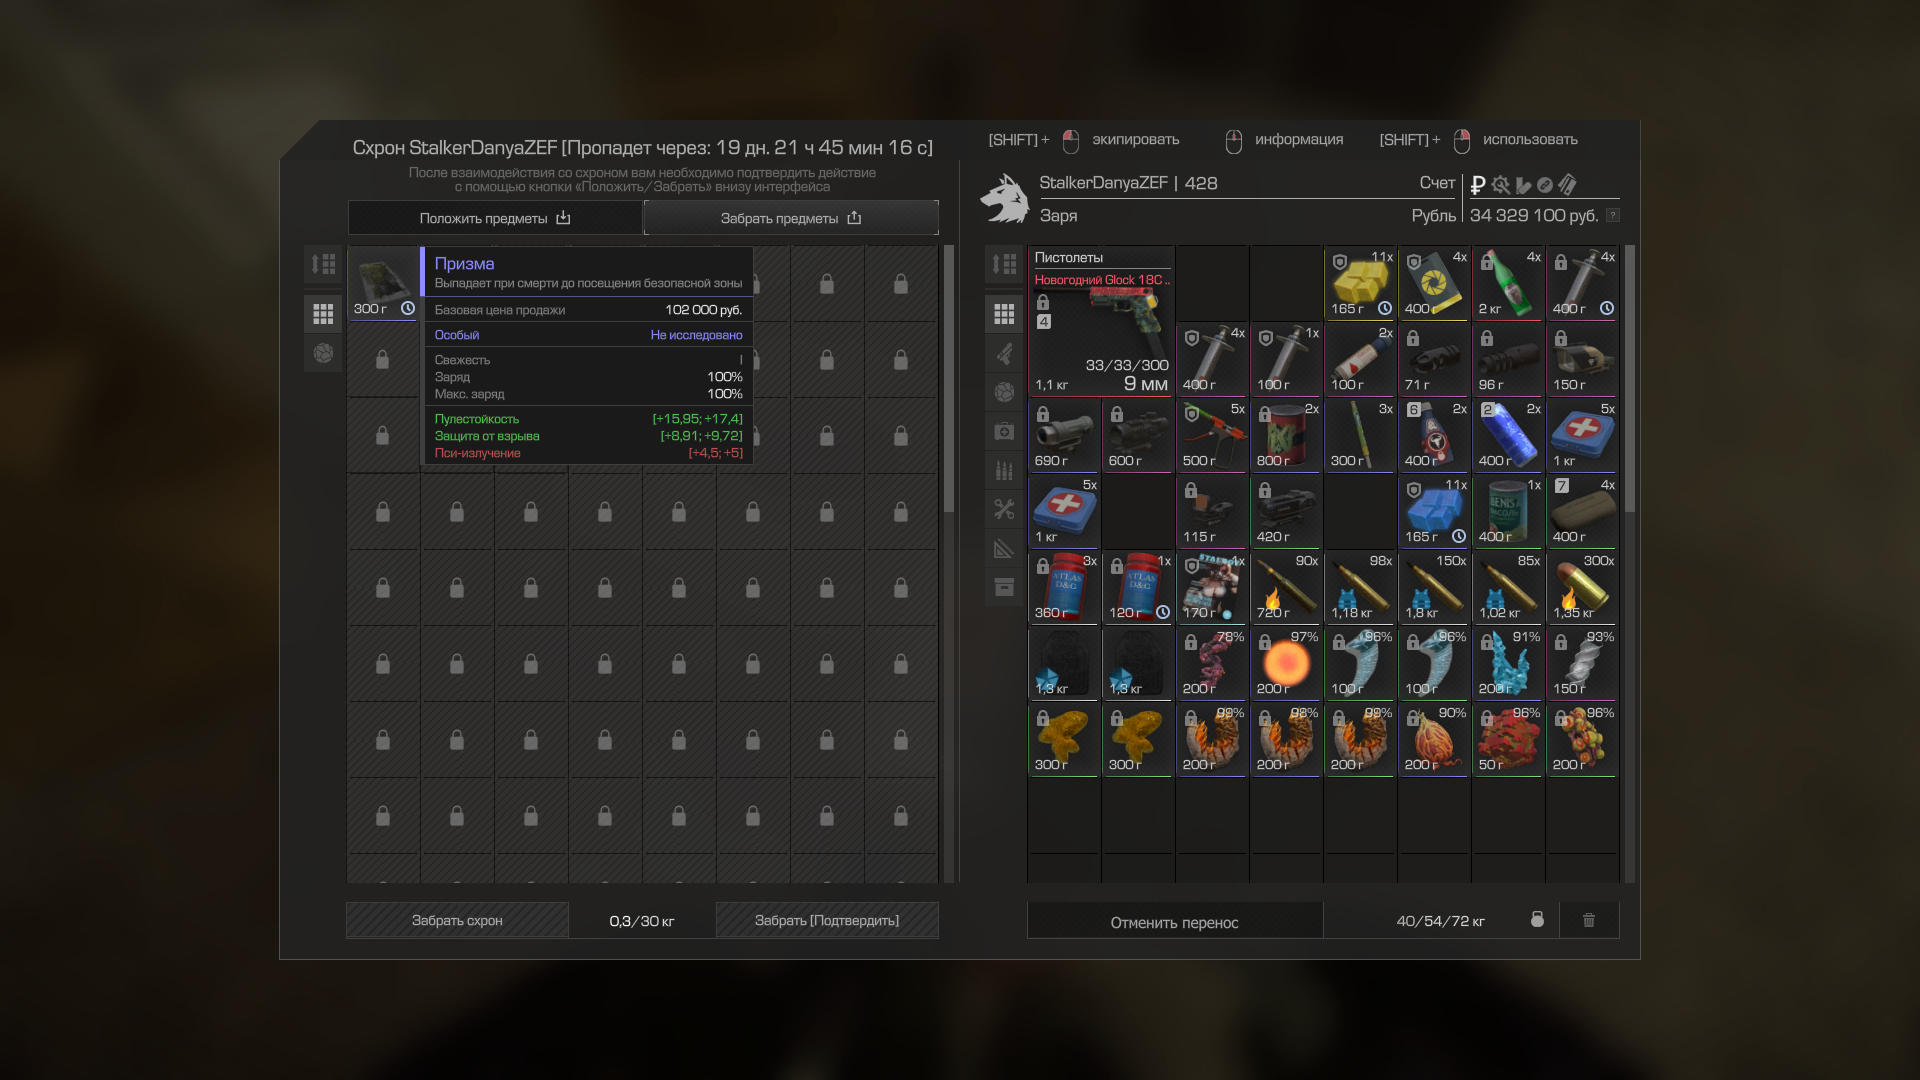Click the bottle with badge 6, 400 г
Screen dimensions: 1920x1080
point(1434,435)
